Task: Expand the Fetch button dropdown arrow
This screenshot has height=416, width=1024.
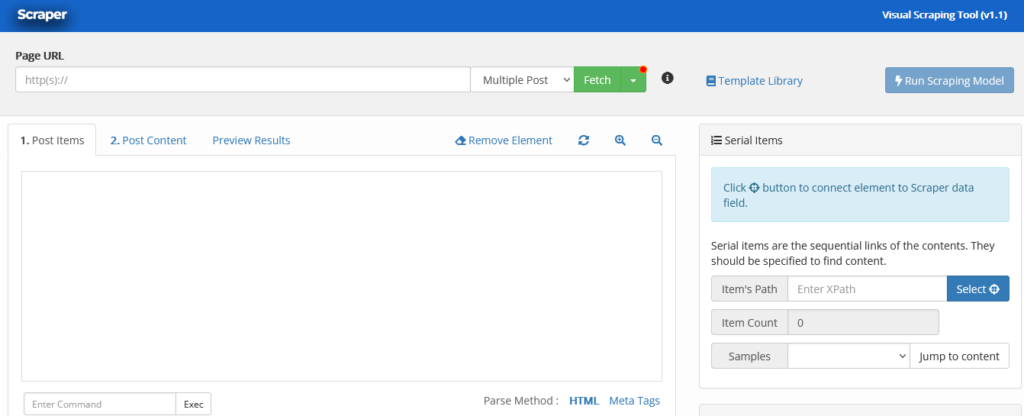Action: 633,80
